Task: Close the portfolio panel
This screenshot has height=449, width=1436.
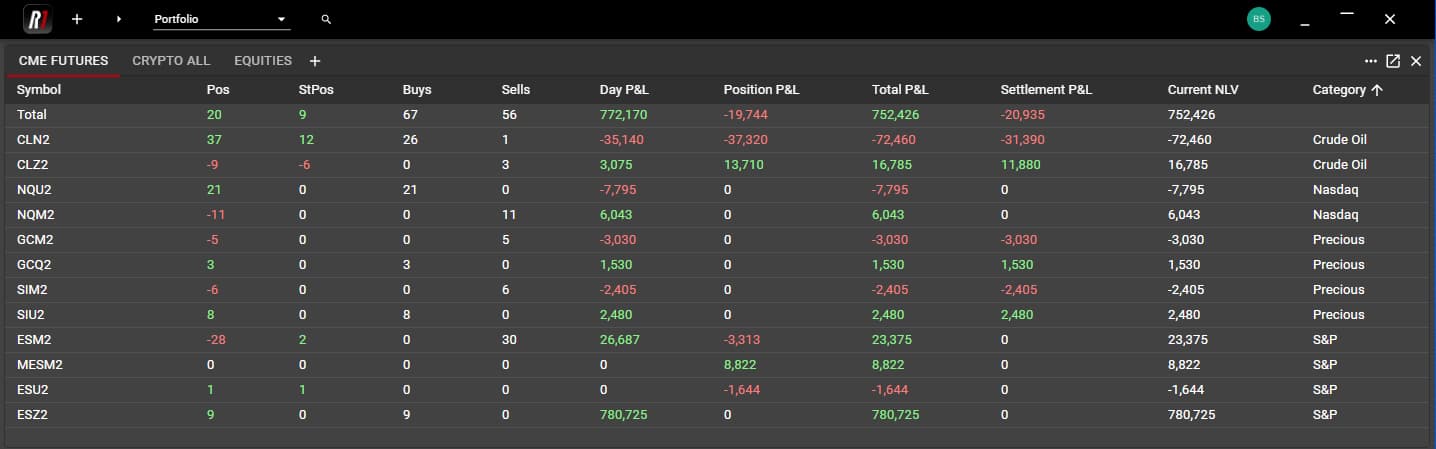Action: point(1416,61)
